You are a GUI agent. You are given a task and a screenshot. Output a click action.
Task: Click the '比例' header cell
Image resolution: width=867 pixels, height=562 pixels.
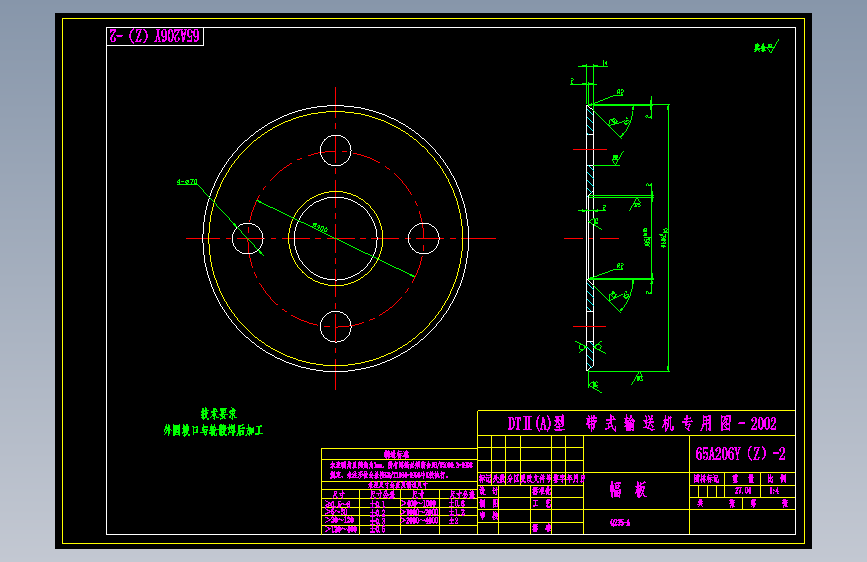click(x=777, y=478)
